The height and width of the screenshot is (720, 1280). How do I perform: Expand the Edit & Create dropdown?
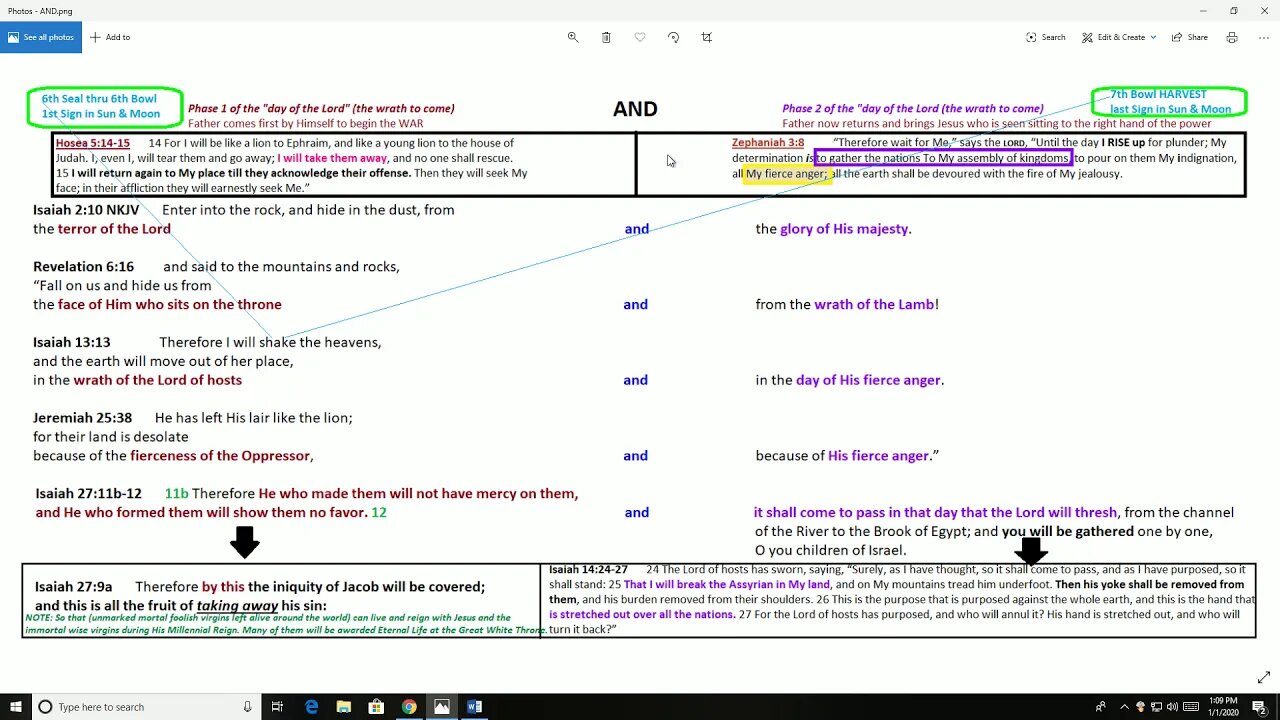pyautogui.click(x=1118, y=37)
